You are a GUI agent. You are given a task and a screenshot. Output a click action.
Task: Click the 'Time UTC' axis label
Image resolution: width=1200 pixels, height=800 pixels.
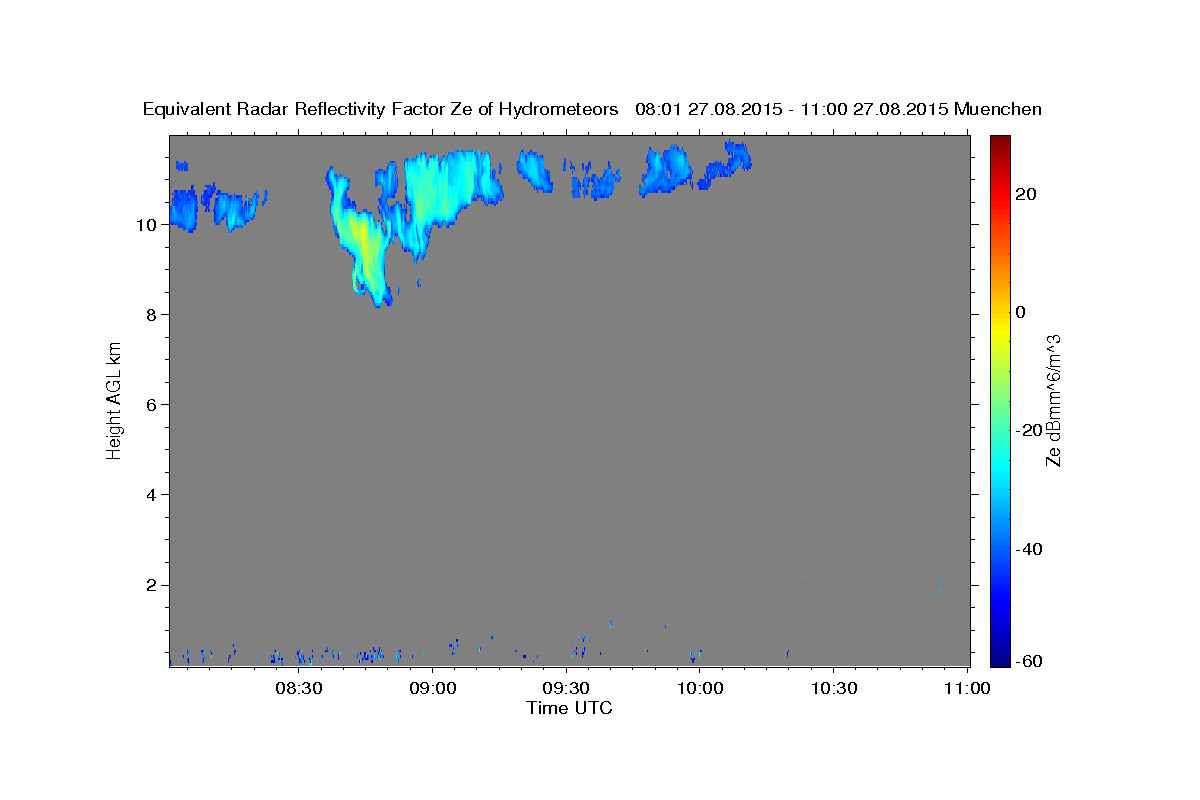[x=569, y=708]
